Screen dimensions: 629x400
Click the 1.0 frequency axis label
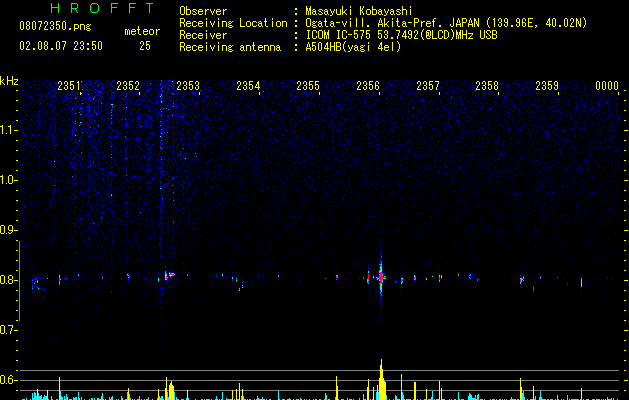[x=8, y=180]
